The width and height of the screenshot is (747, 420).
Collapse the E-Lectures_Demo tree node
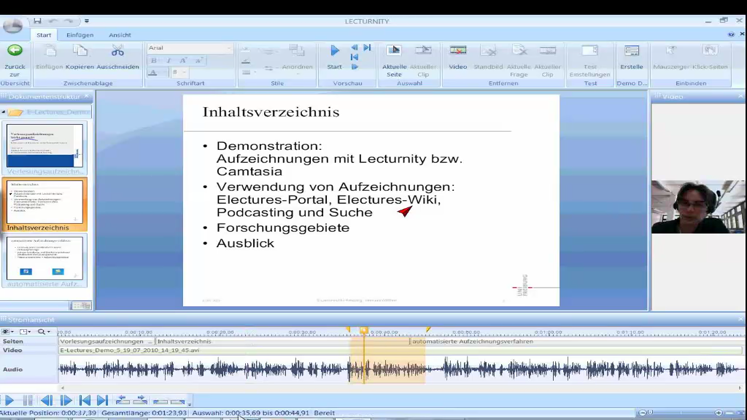[x=4, y=112]
